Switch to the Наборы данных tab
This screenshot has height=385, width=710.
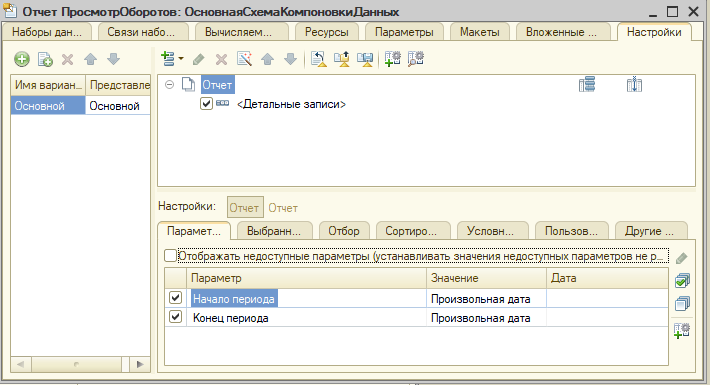point(47,32)
